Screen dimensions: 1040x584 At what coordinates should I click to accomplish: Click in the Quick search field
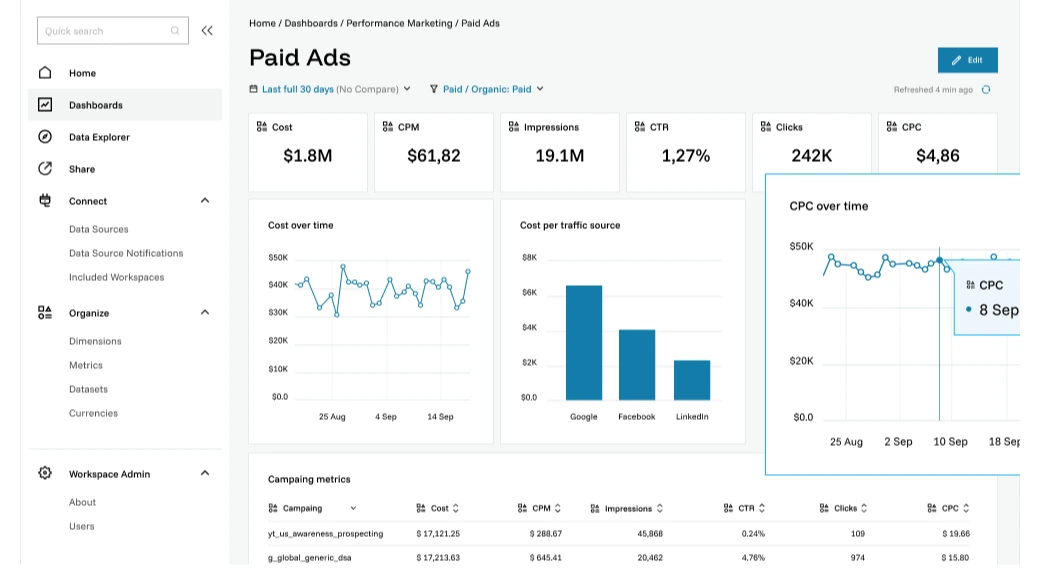click(105, 31)
